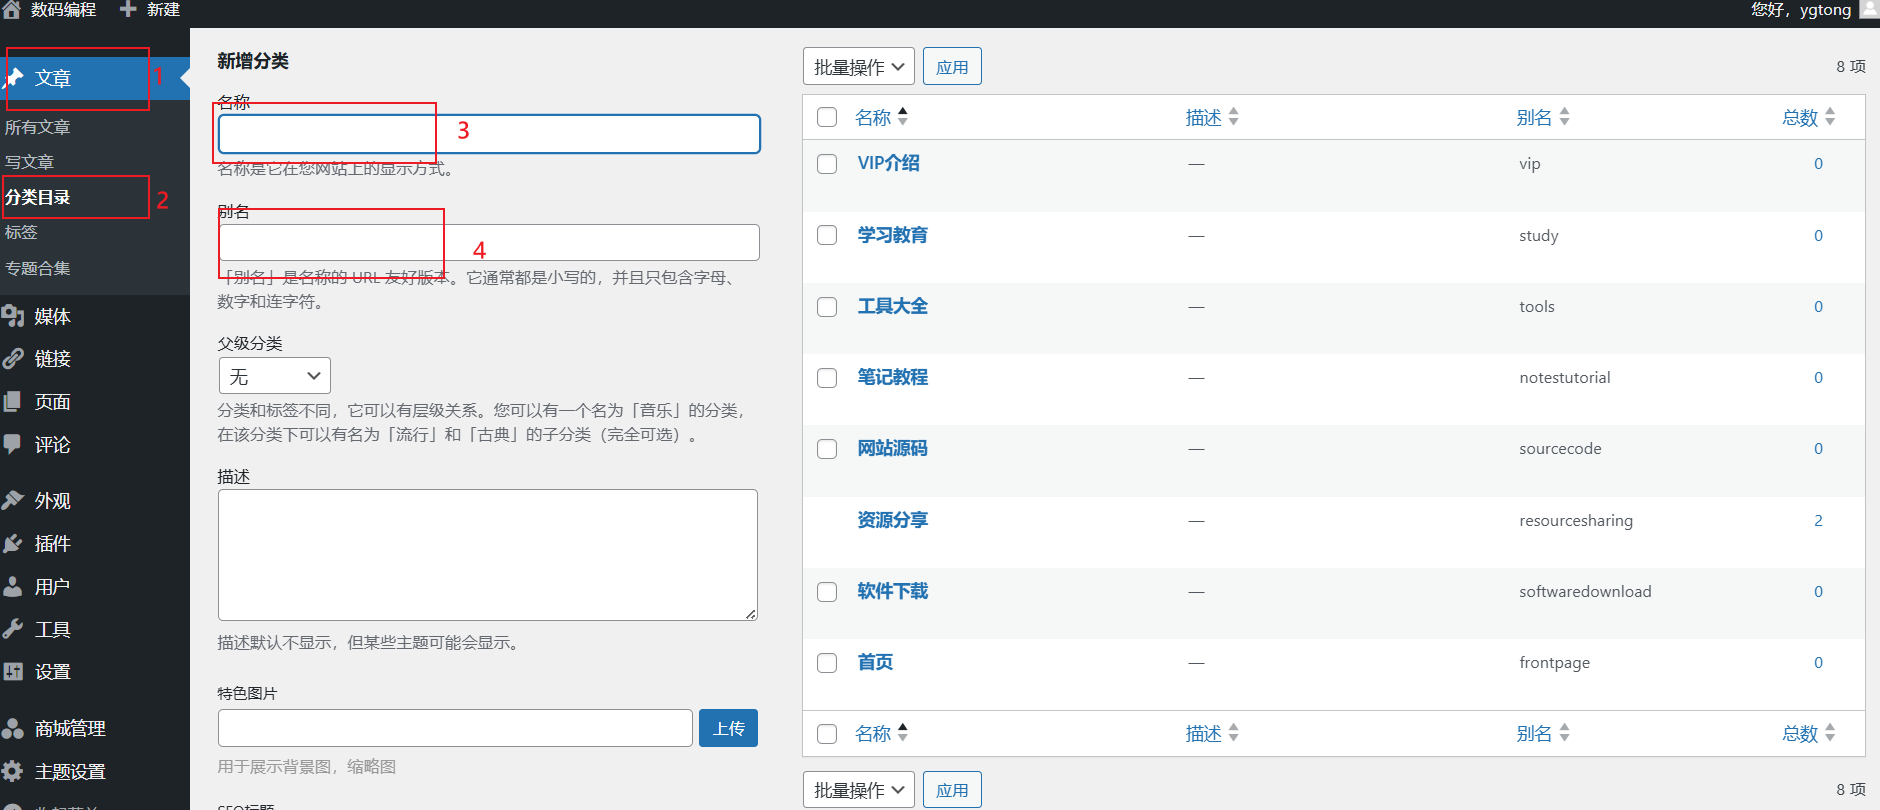The image size is (1880, 810).
Task: Select the 工具大全 row checkbox
Action: [827, 307]
